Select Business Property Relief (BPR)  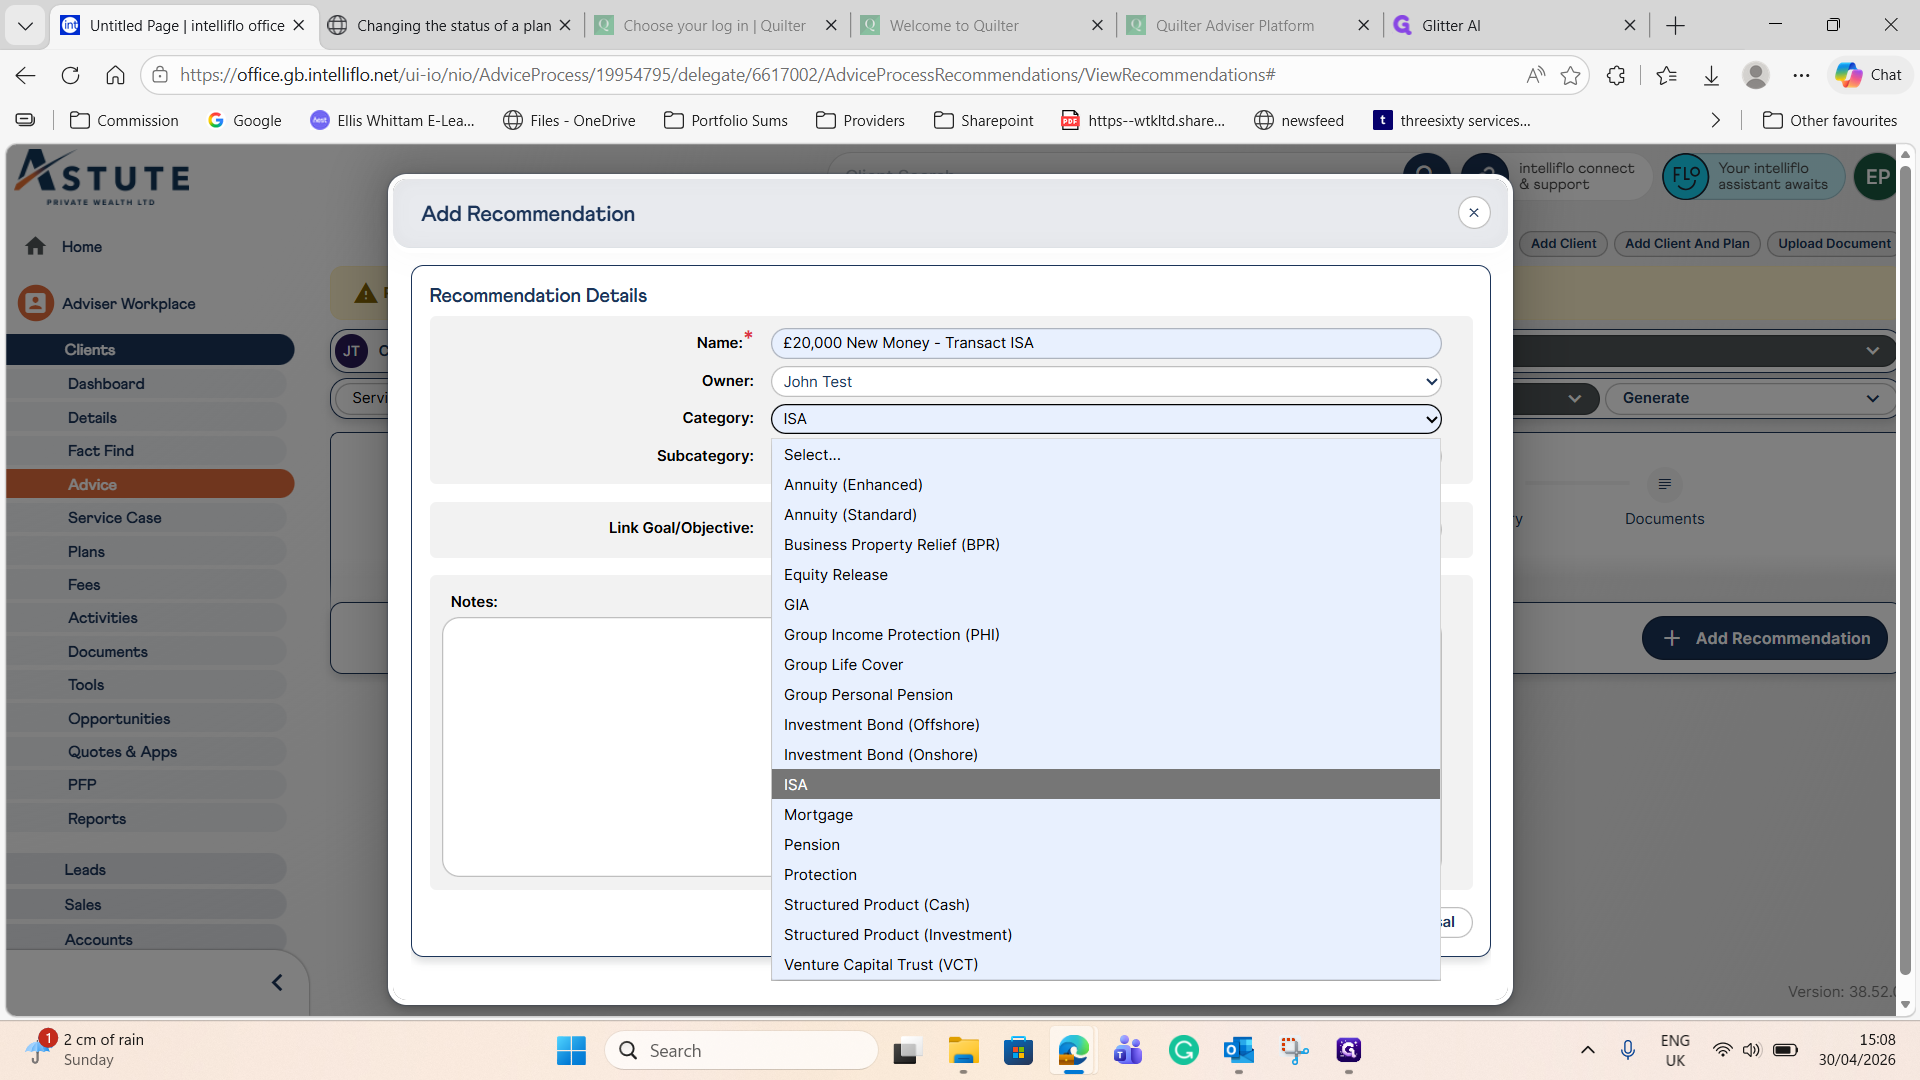coord(1106,544)
